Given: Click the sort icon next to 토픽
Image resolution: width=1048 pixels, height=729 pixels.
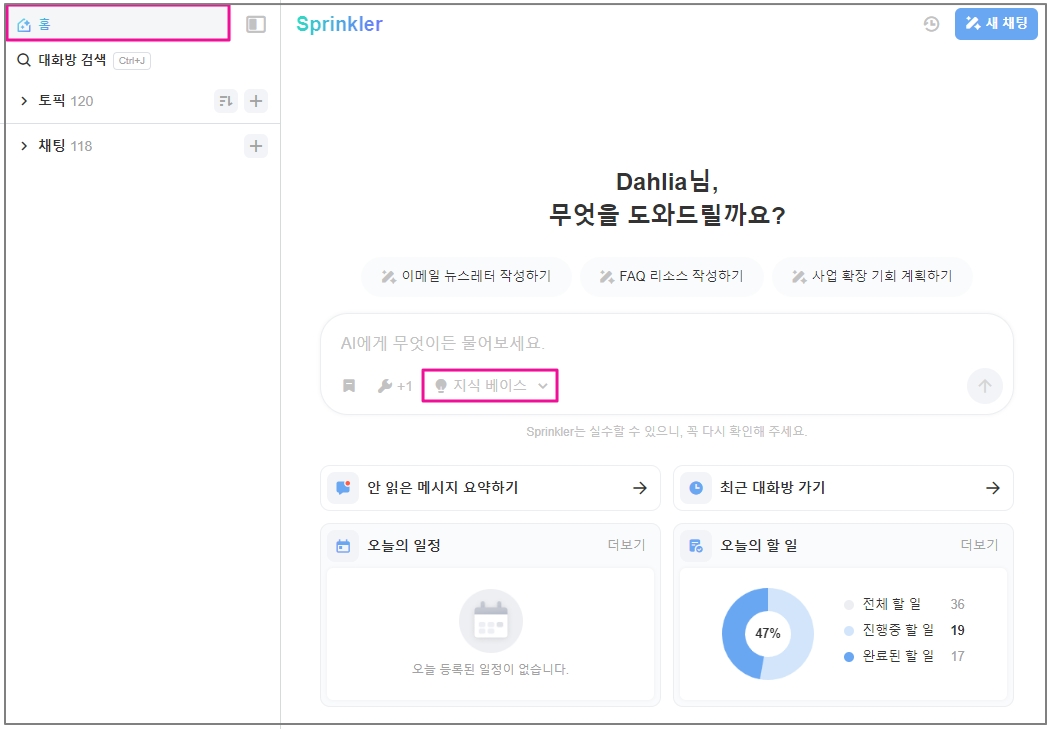Looking at the screenshot, I should [x=226, y=101].
